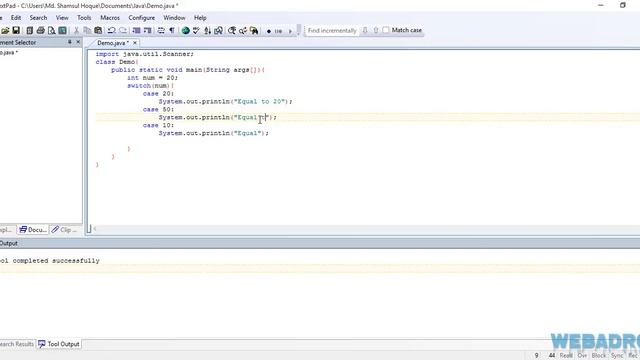Open the Window menu
Screen dimensions: 640x360
click(x=174, y=18)
